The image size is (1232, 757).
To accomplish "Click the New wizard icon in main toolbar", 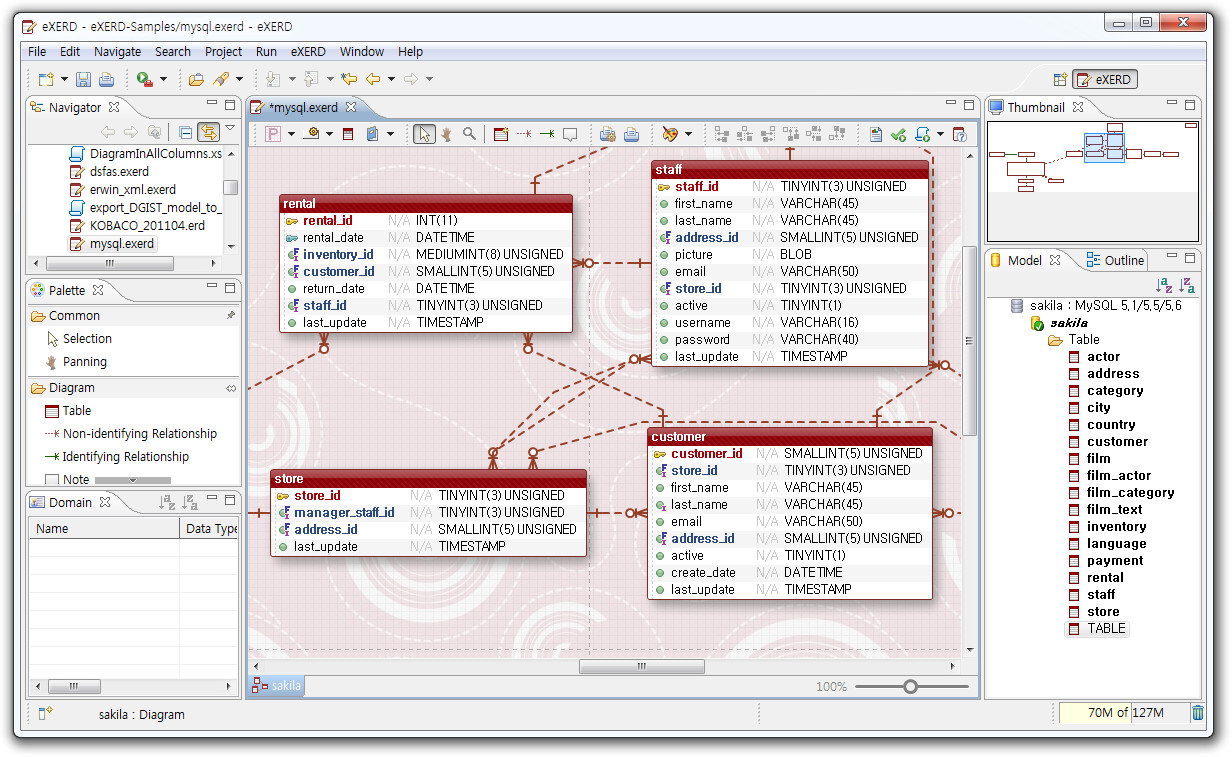I will click(x=46, y=79).
